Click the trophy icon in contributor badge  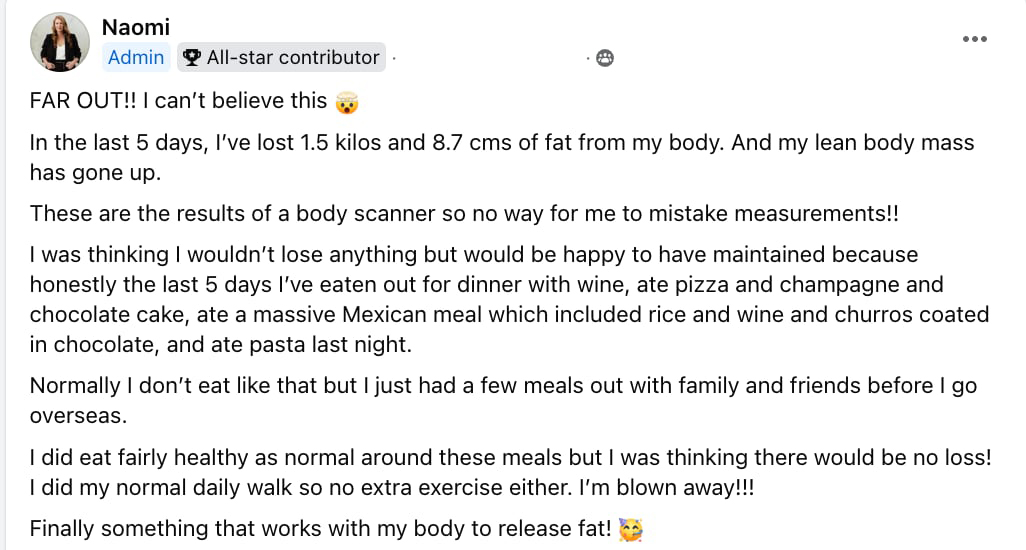193,58
